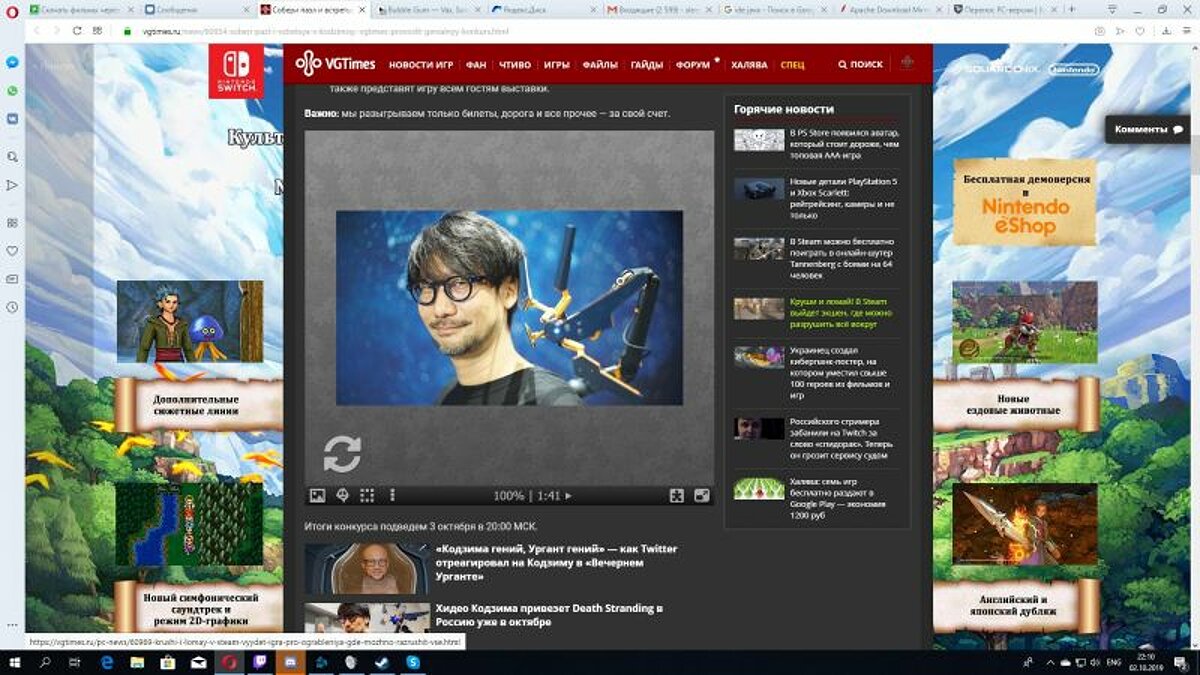The width and height of the screenshot is (1200, 675).
Task: Open the Tannenberg Steam news thumbnail
Action: point(759,249)
